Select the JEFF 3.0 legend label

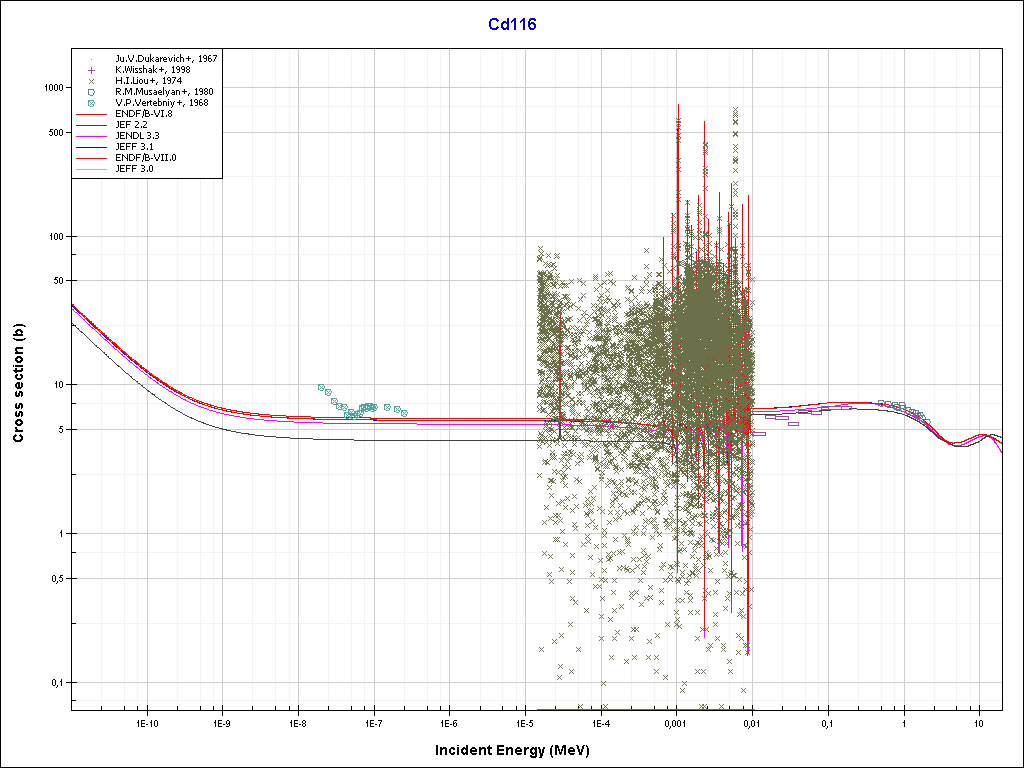[x=134, y=169]
